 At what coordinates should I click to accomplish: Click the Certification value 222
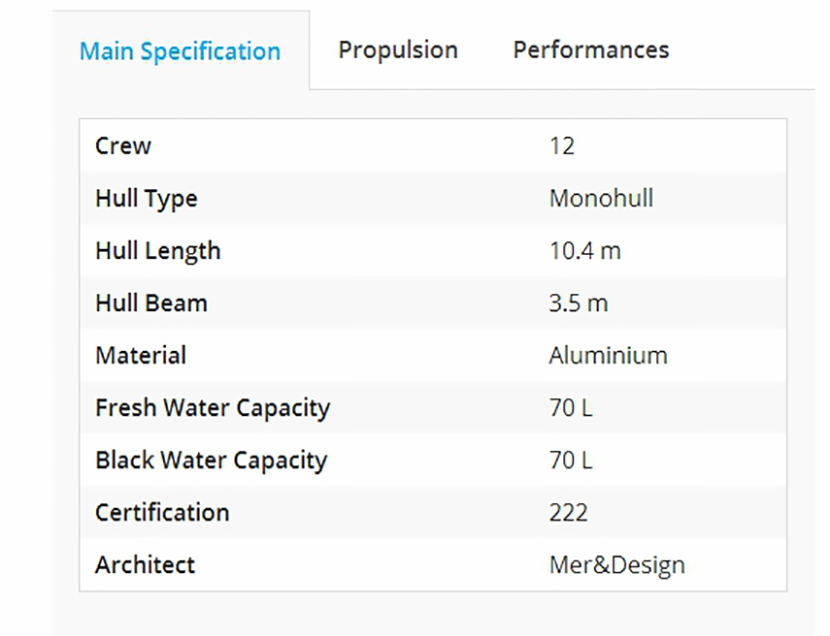(x=568, y=512)
